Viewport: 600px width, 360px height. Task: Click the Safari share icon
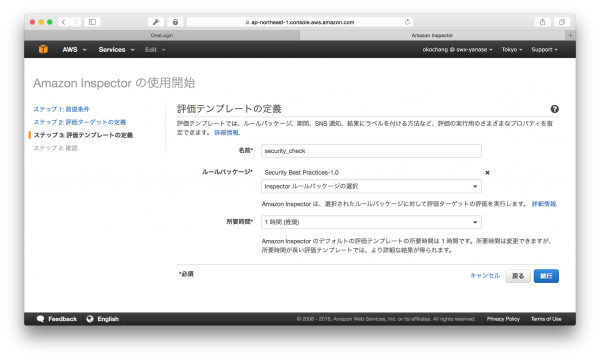pyautogui.click(x=542, y=22)
